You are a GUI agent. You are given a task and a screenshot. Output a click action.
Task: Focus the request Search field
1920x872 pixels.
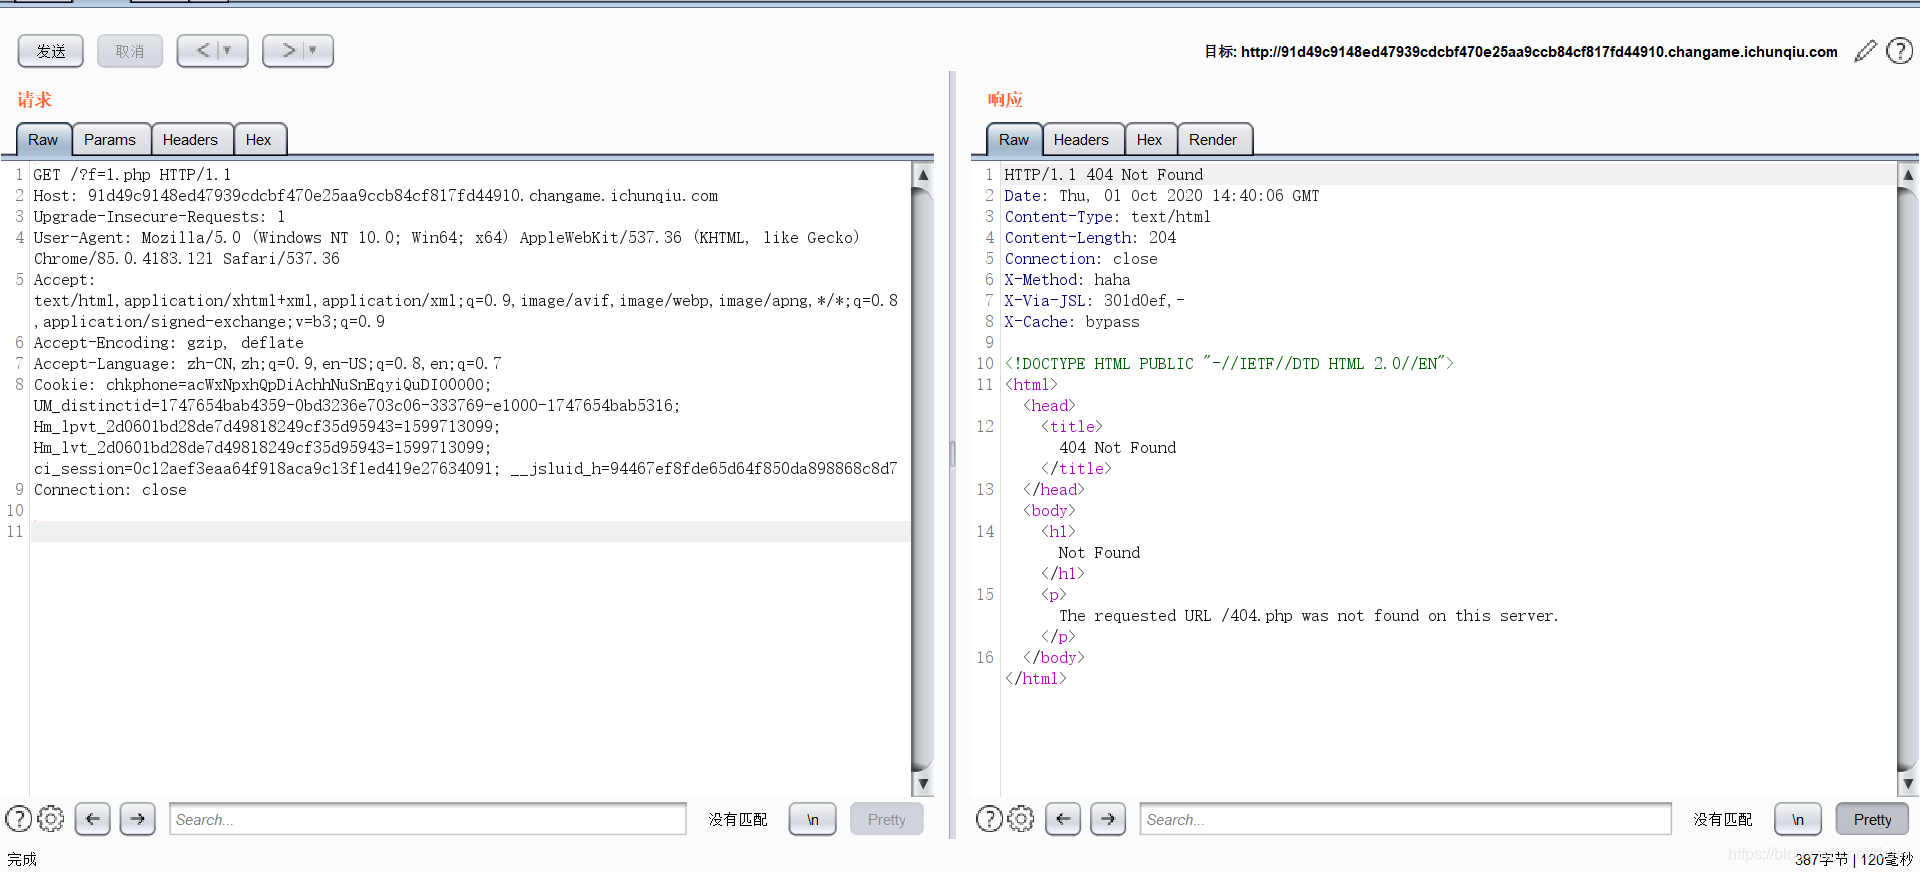coord(428,819)
